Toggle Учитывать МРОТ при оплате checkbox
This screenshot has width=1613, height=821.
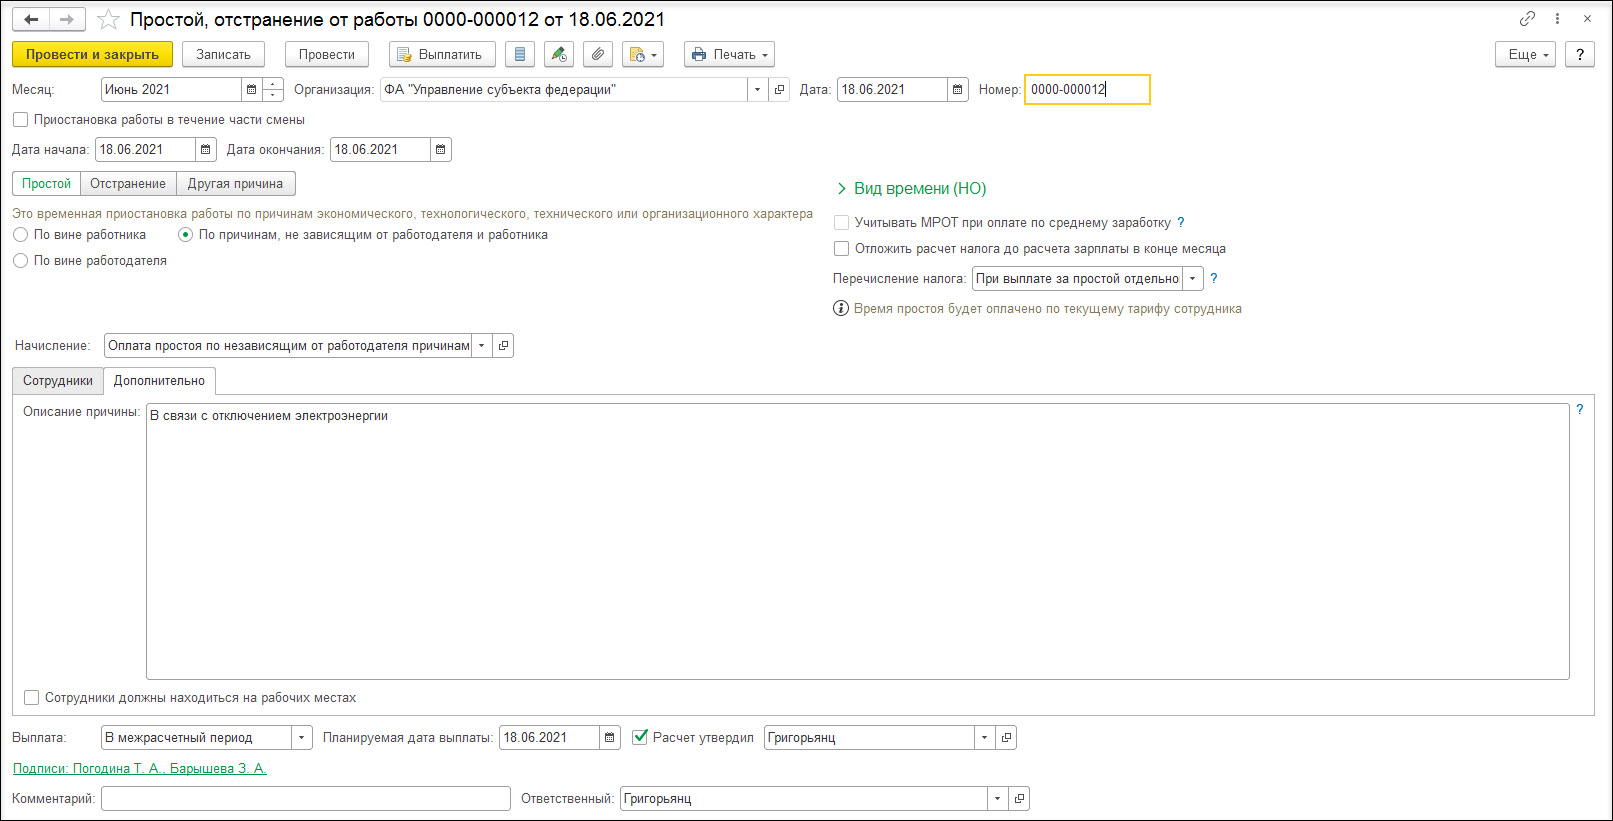point(841,223)
